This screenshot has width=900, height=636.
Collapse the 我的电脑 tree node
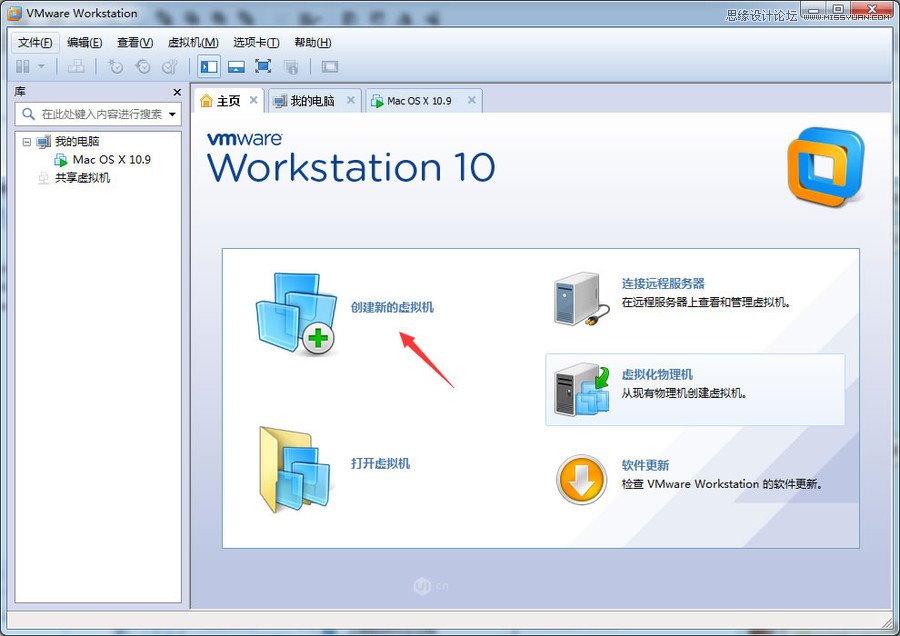tap(28, 141)
